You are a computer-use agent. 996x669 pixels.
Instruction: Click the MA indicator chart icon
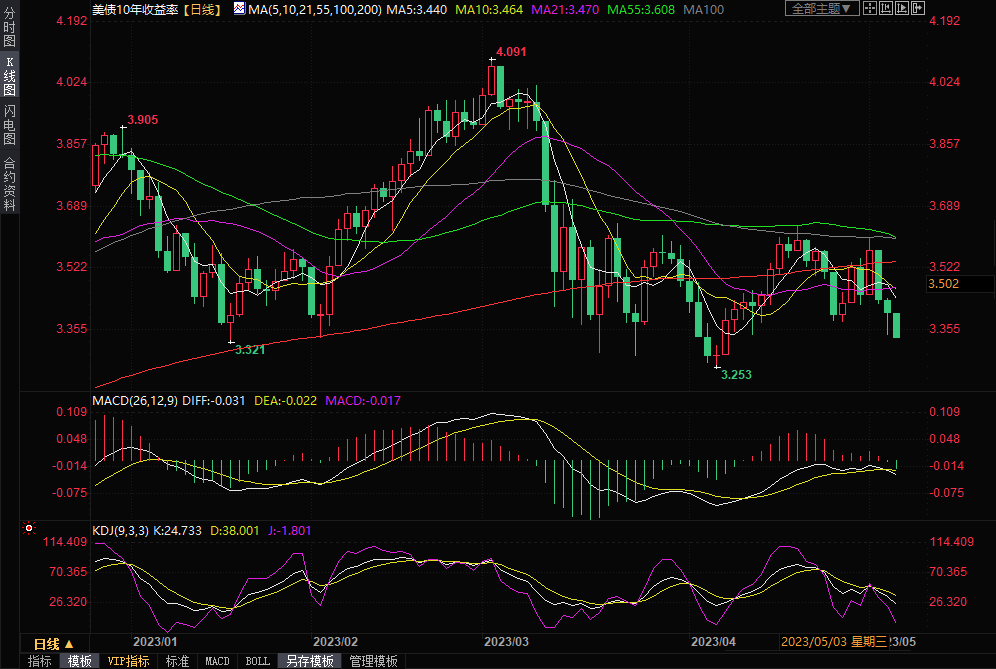point(238,8)
